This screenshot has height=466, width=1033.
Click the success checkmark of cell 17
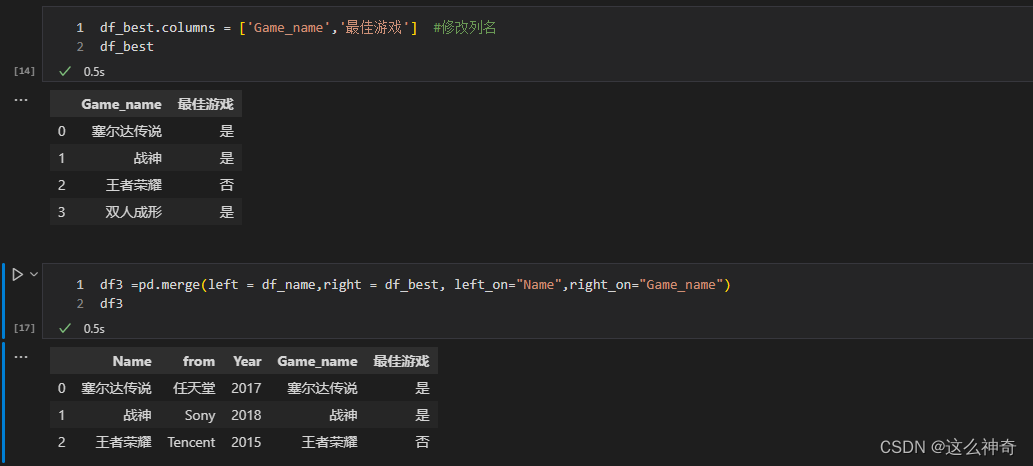66,328
